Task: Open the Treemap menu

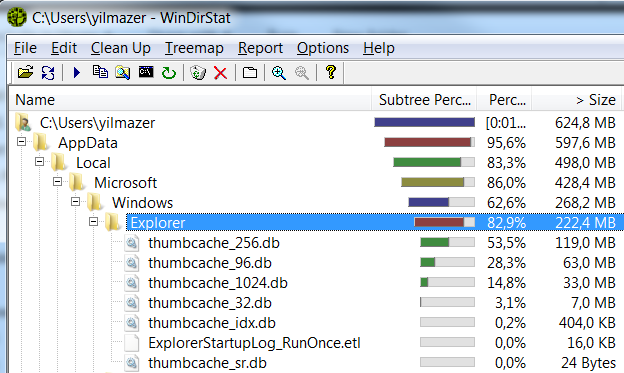Action: [194, 48]
